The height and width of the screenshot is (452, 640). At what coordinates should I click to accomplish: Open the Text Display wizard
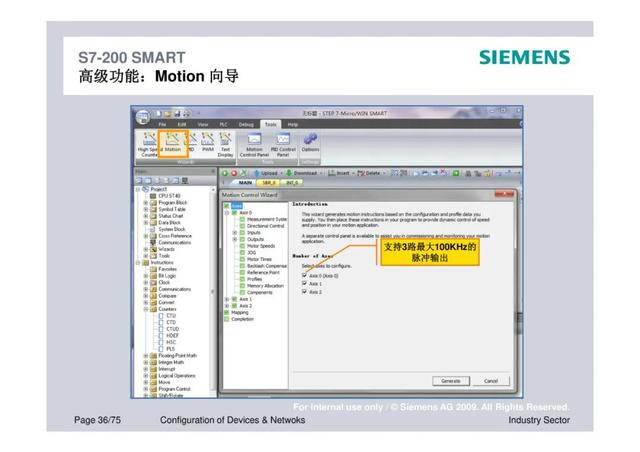[x=225, y=145]
